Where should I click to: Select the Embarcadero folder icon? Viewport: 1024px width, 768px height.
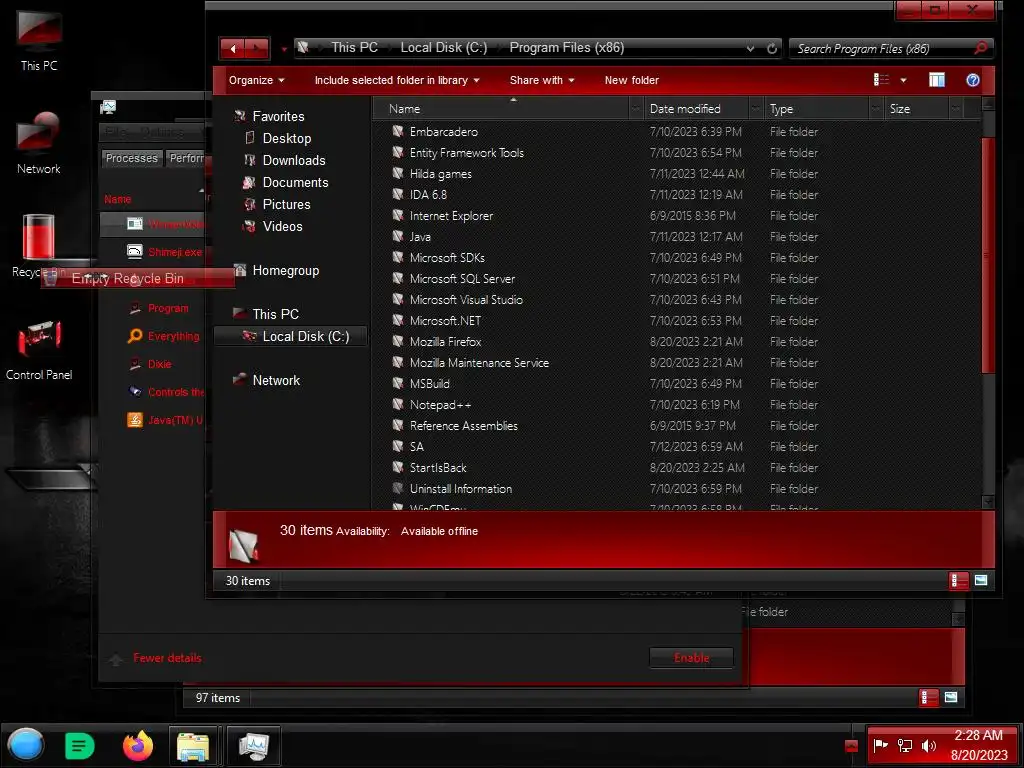click(x=398, y=131)
